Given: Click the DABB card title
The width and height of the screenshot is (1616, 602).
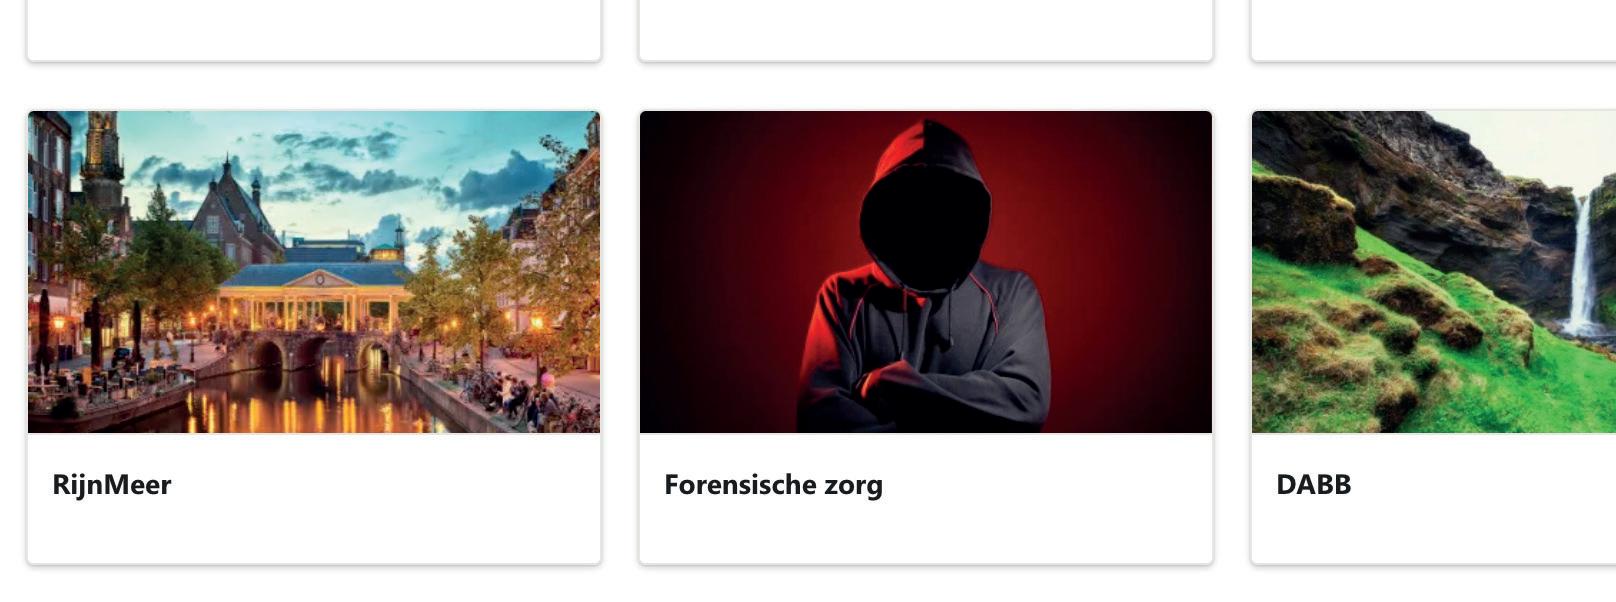Looking at the screenshot, I should (1314, 485).
